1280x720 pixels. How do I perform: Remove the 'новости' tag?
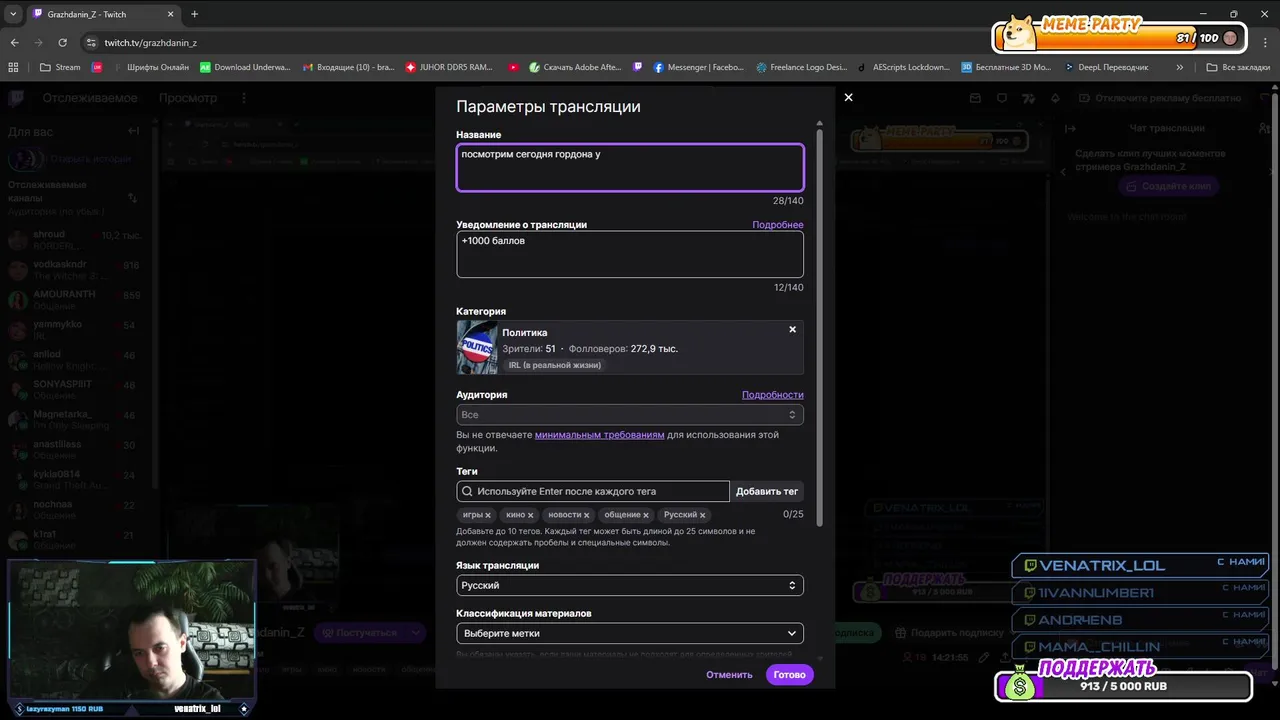pos(588,515)
